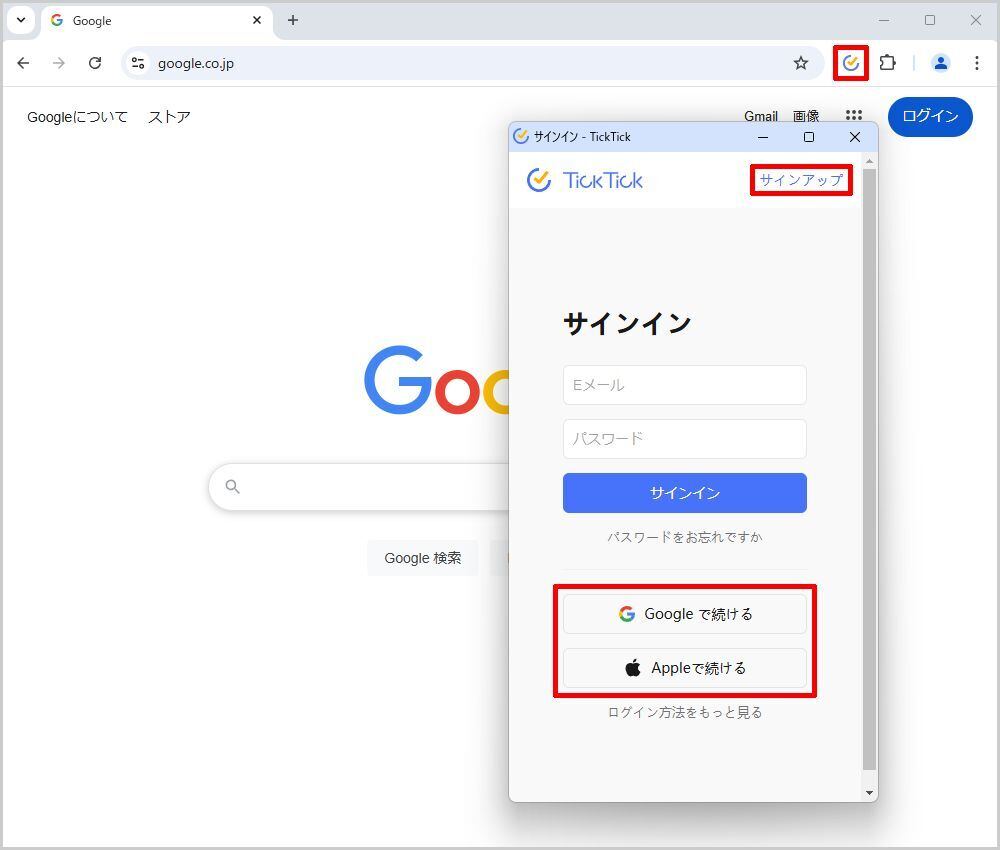This screenshot has width=1000, height=850.
Task: Click the blue サインイン button
Action: [x=684, y=493]
